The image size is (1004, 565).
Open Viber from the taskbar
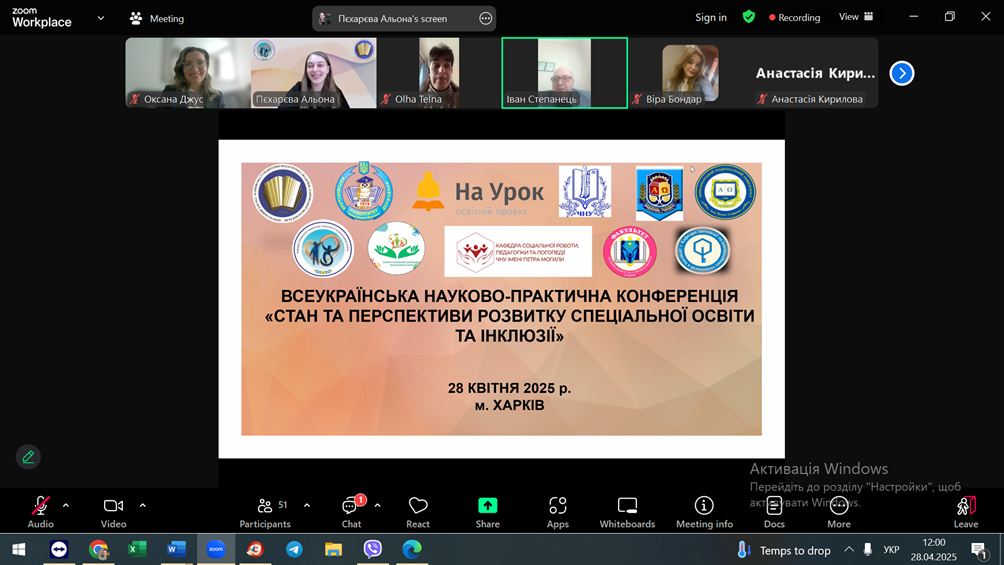coord(372,549)
